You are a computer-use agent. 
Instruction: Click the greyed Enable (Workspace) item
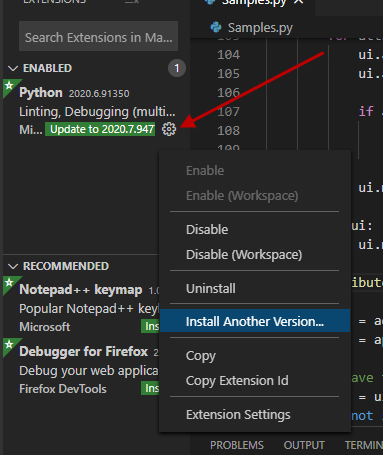255,196
